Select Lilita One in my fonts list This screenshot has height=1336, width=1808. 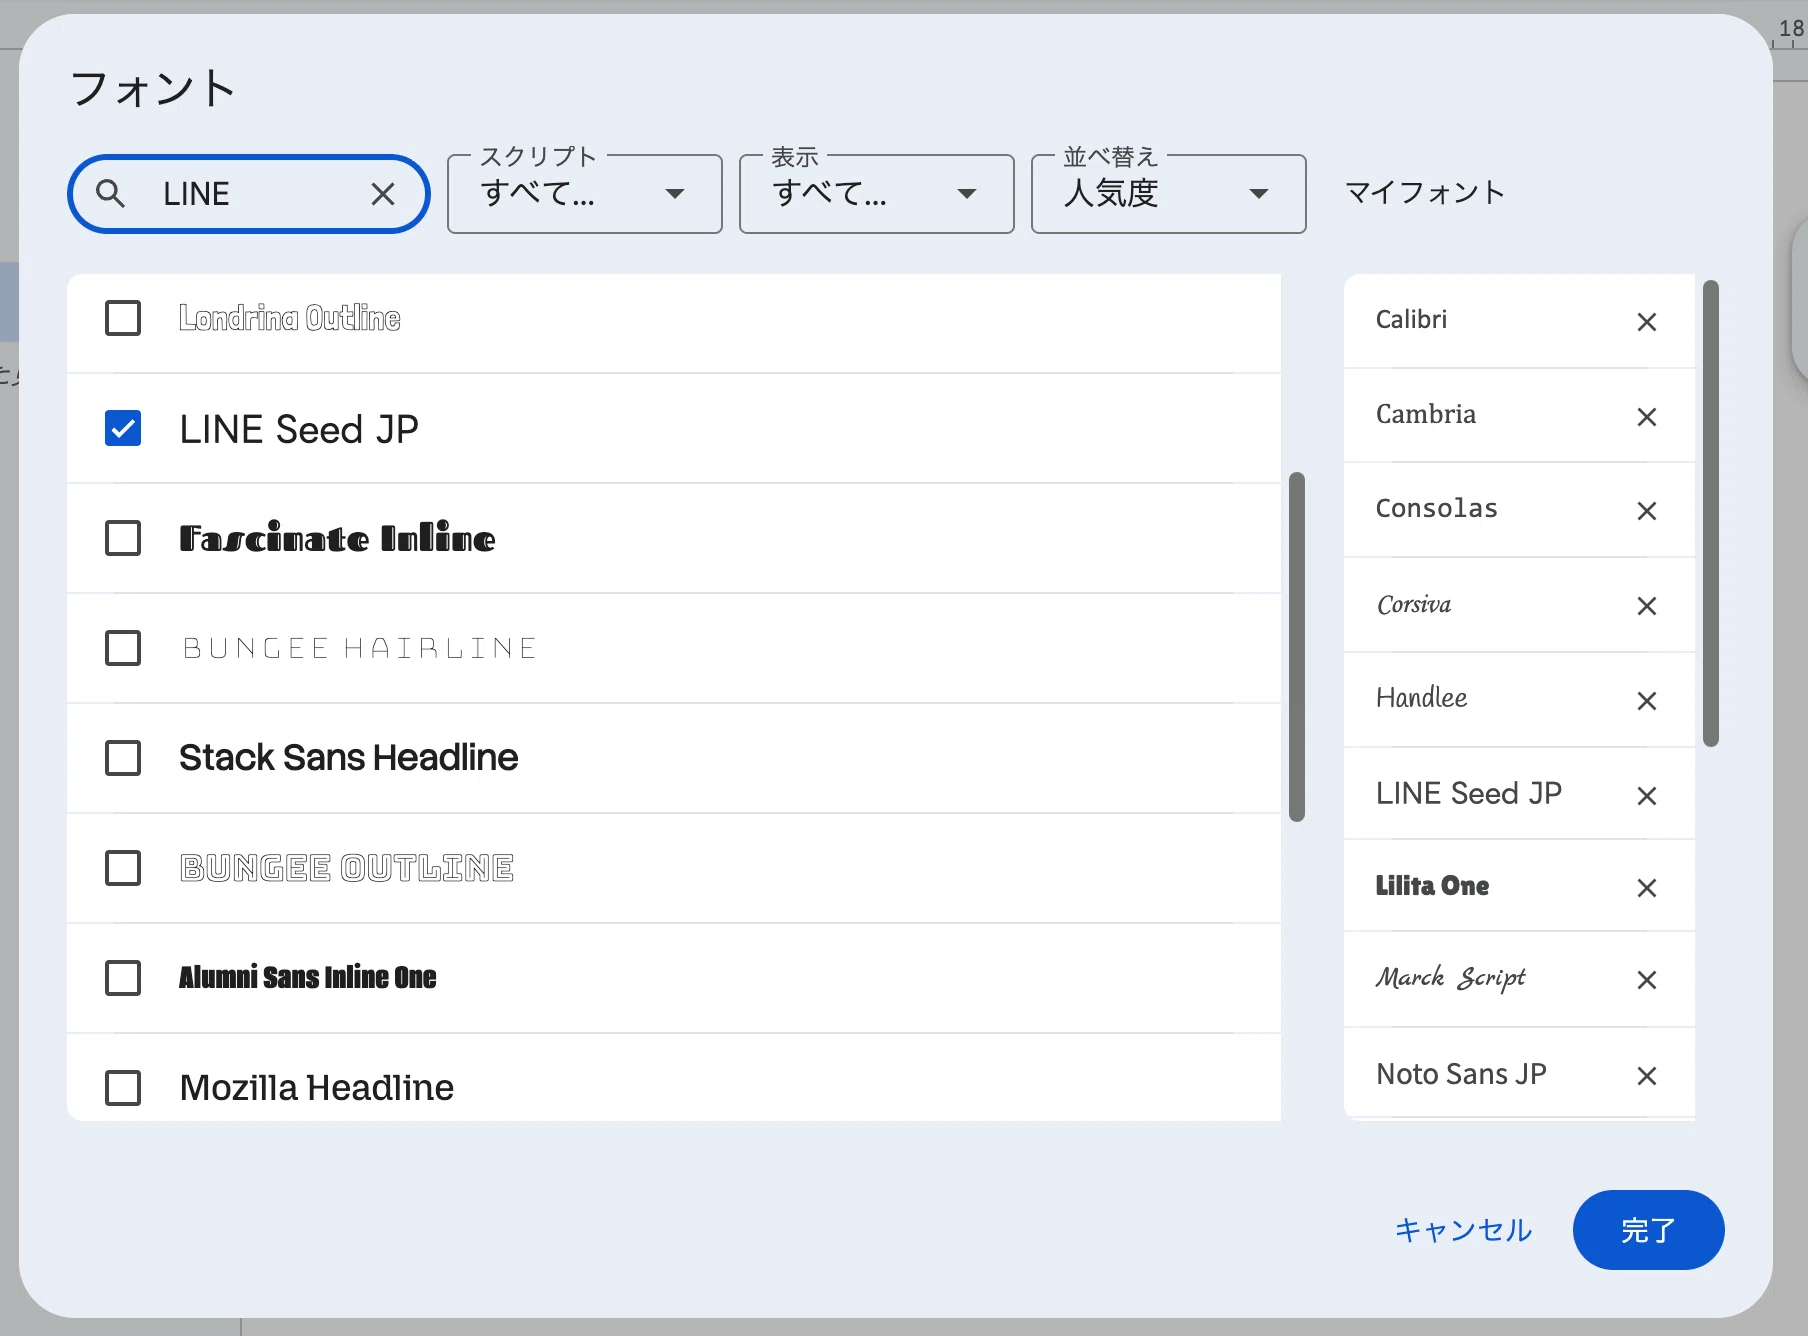point(1432,886)
